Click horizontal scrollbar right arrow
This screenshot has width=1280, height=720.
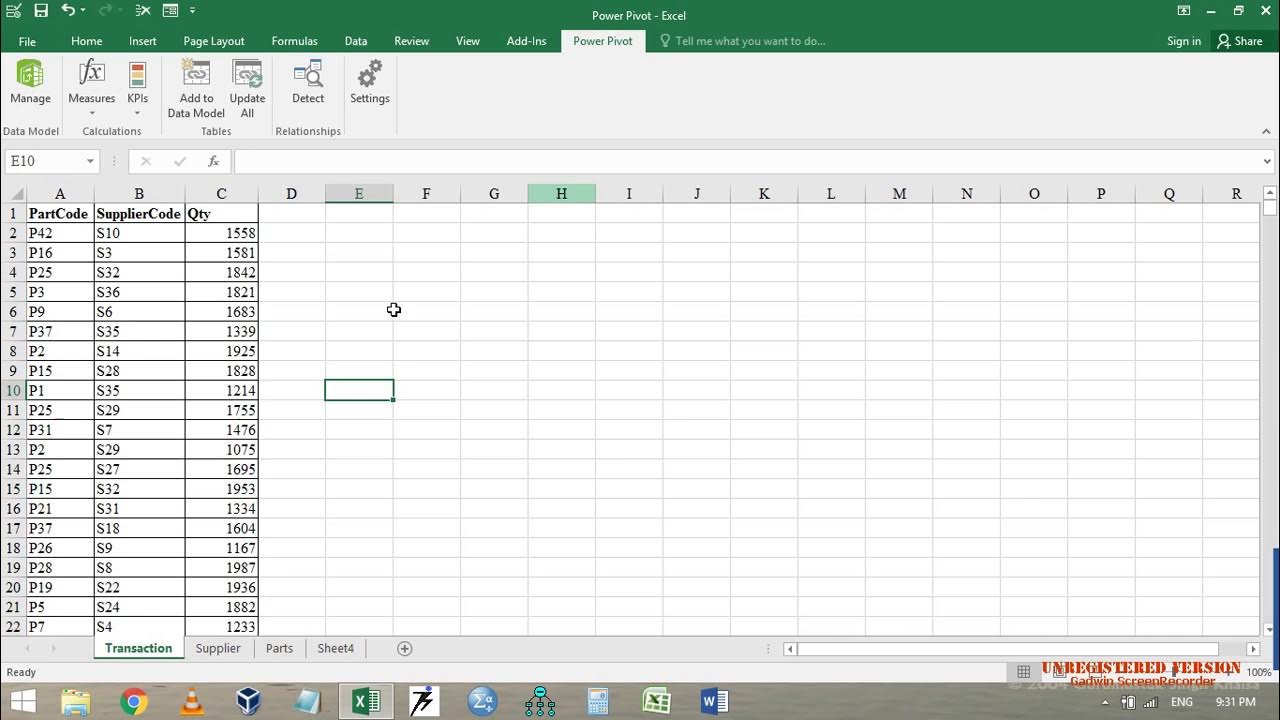tap(1253, 649)
